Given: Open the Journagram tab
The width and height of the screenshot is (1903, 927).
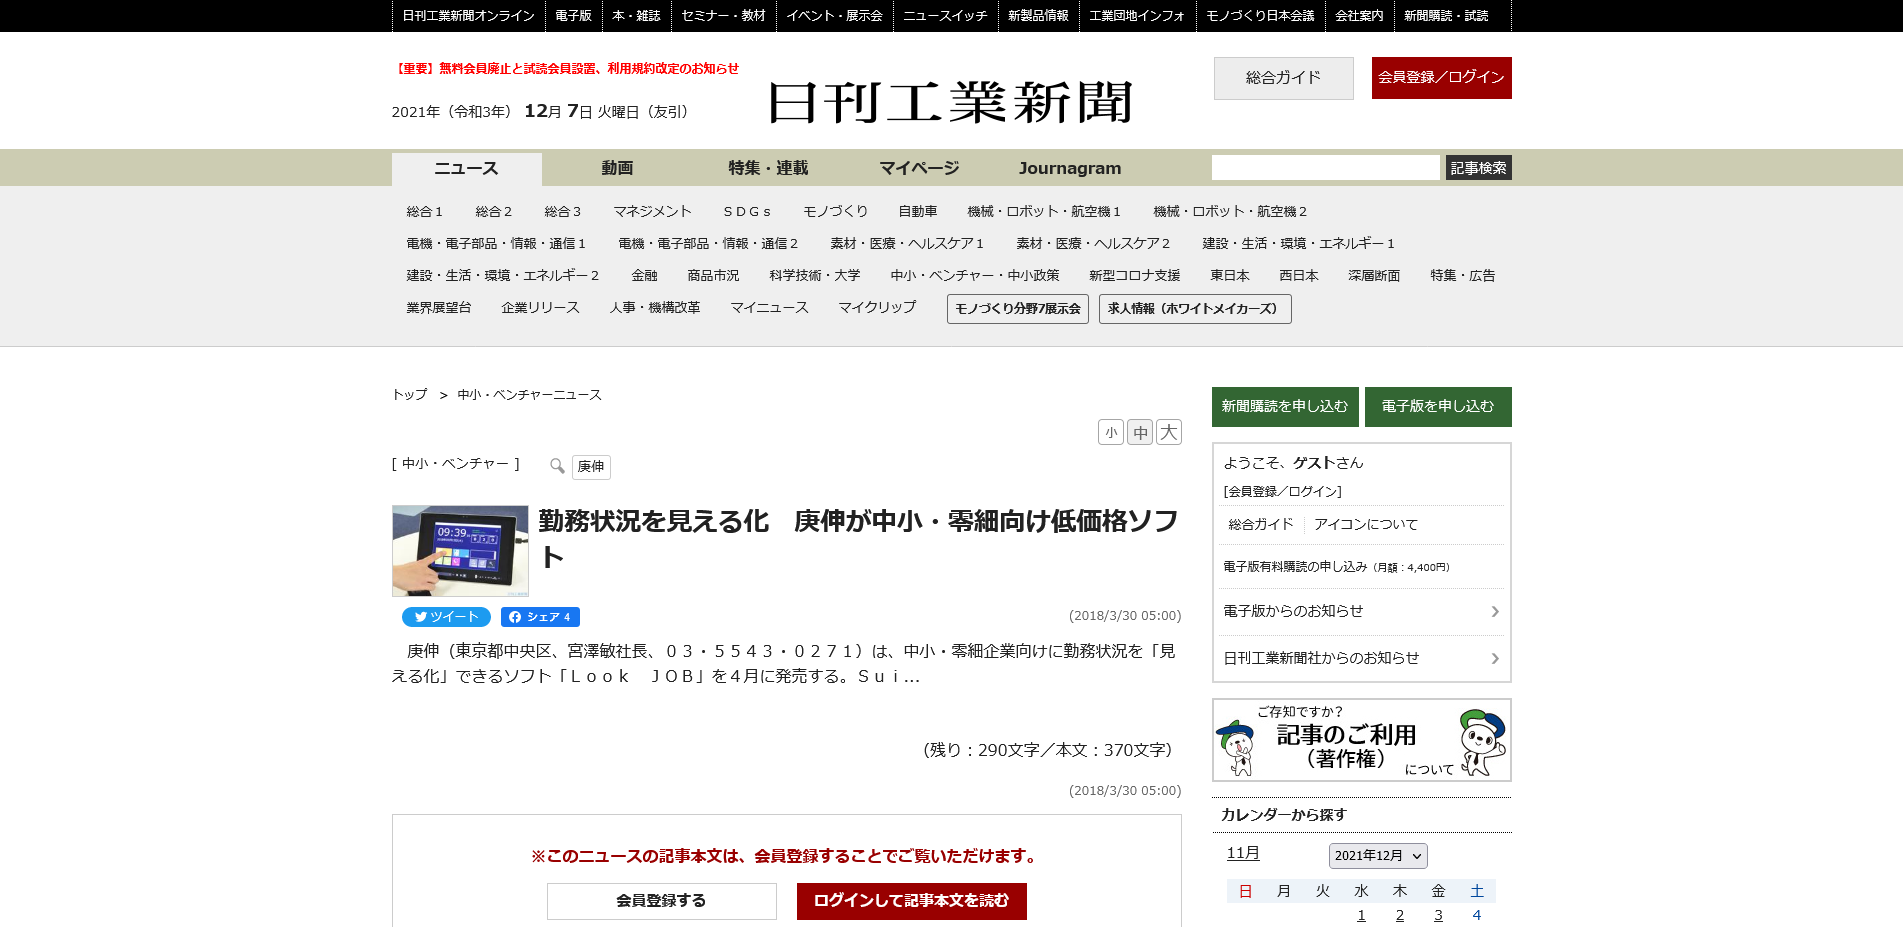Looking at the screenshot, I should (1070, 168).
